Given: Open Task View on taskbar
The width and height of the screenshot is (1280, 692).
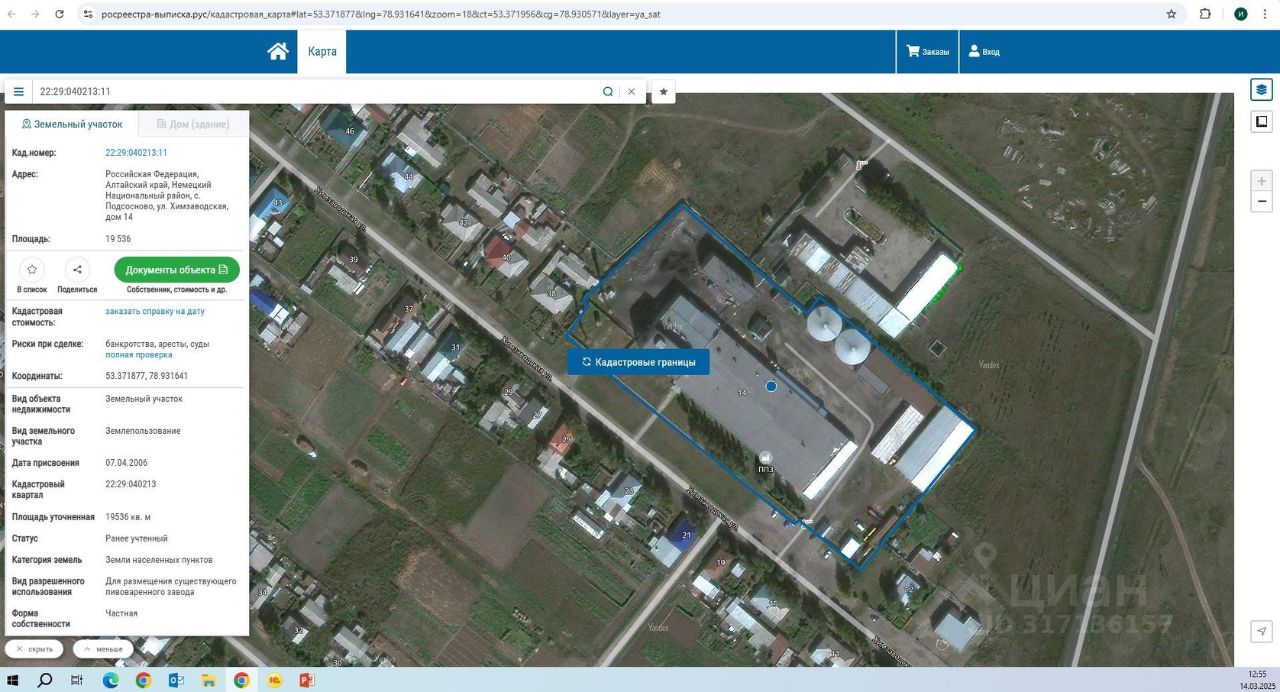Looking at the screenshot, I should (x=77, y=680).
